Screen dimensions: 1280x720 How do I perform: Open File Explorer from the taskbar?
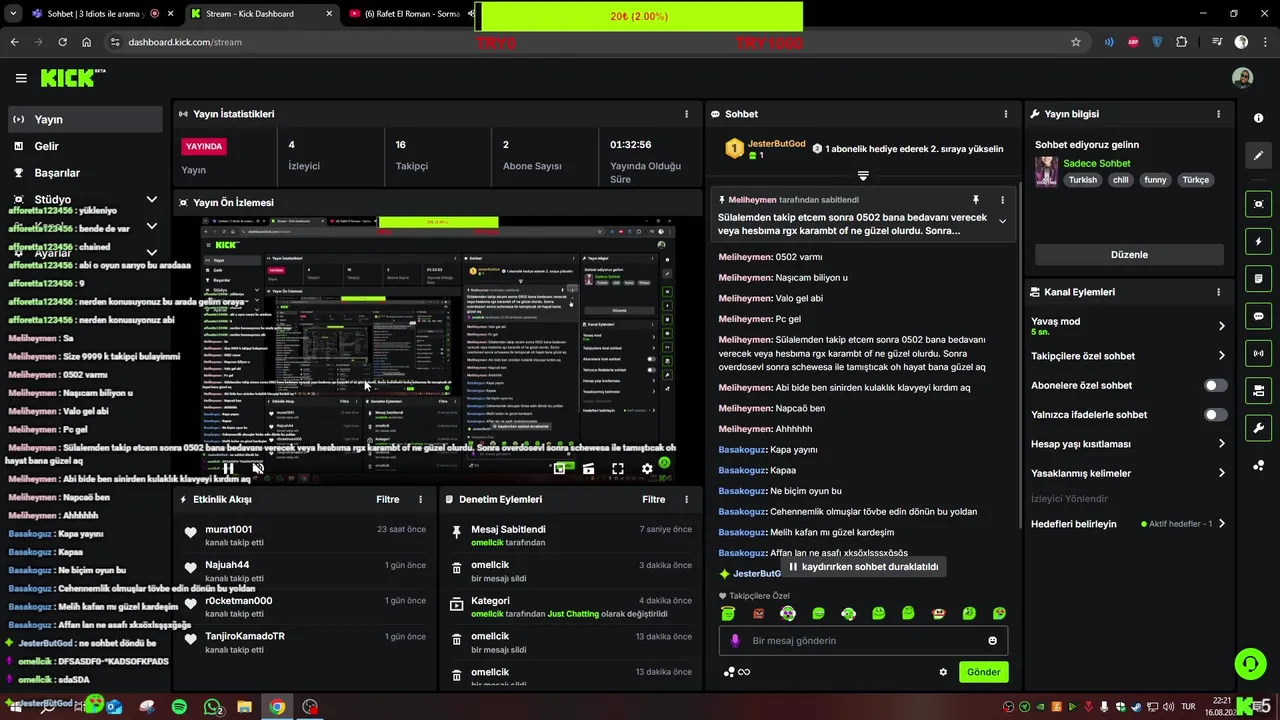(x=244, y=707)
